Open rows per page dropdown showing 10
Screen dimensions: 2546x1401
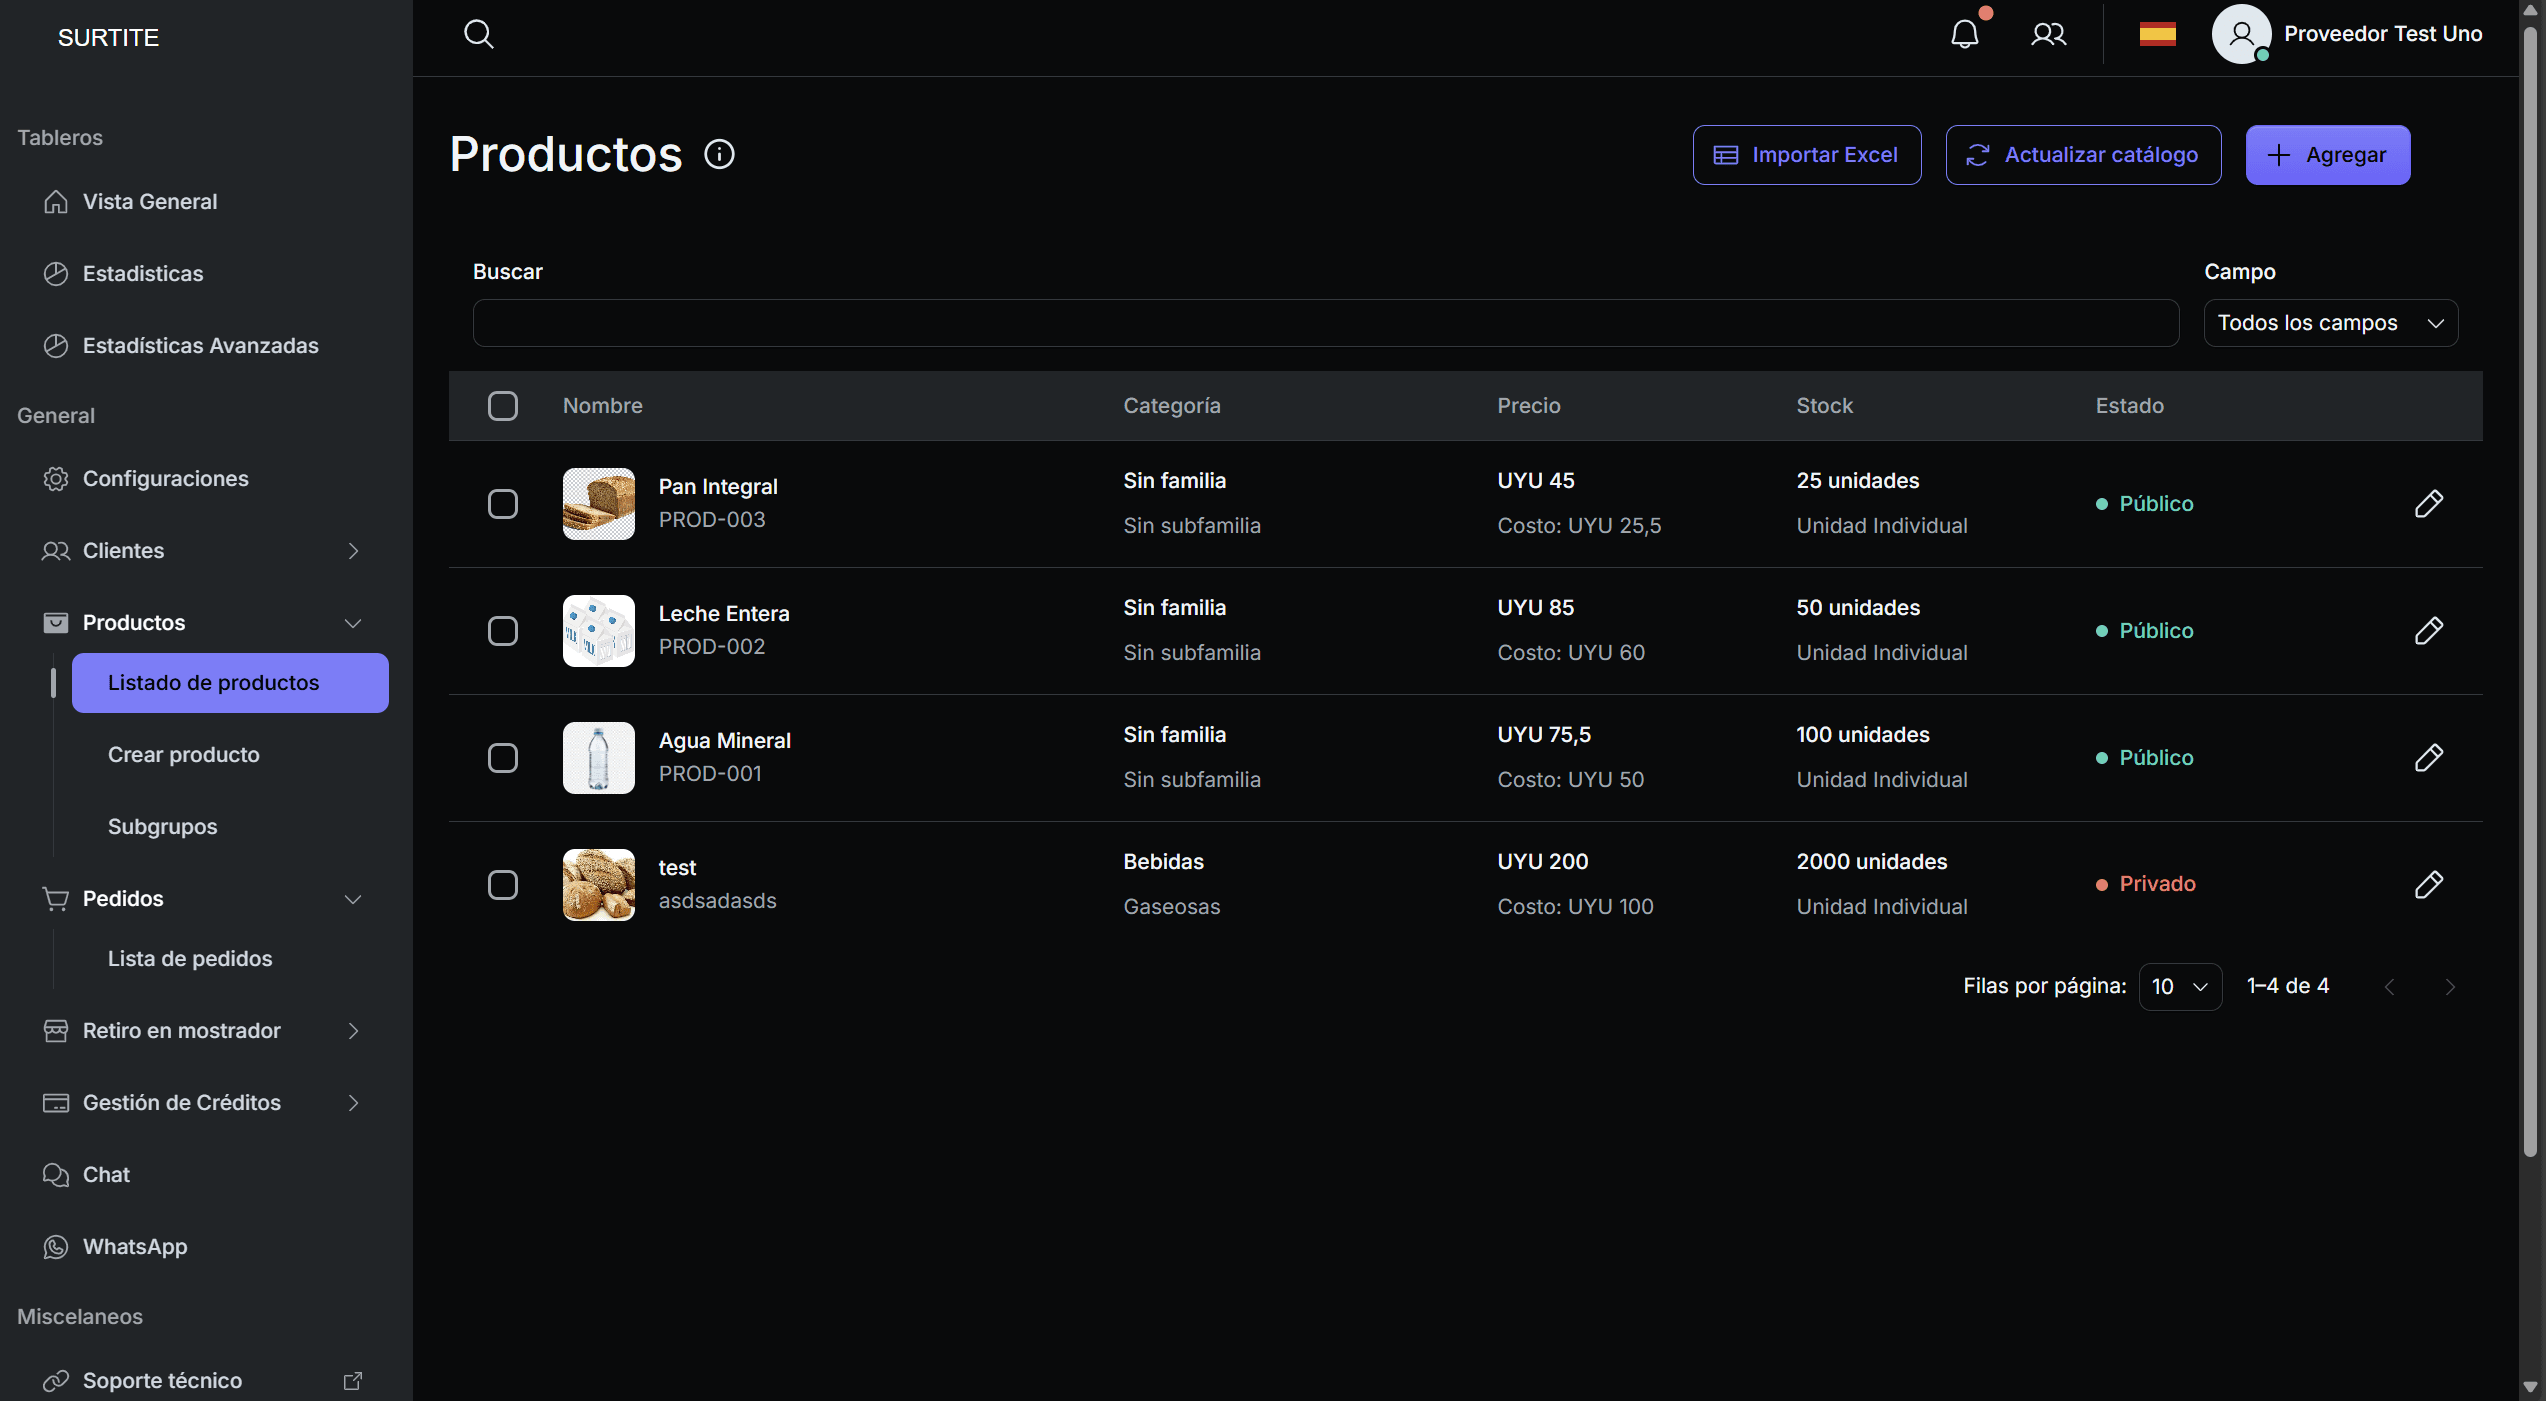click(x=2179, y=987)
